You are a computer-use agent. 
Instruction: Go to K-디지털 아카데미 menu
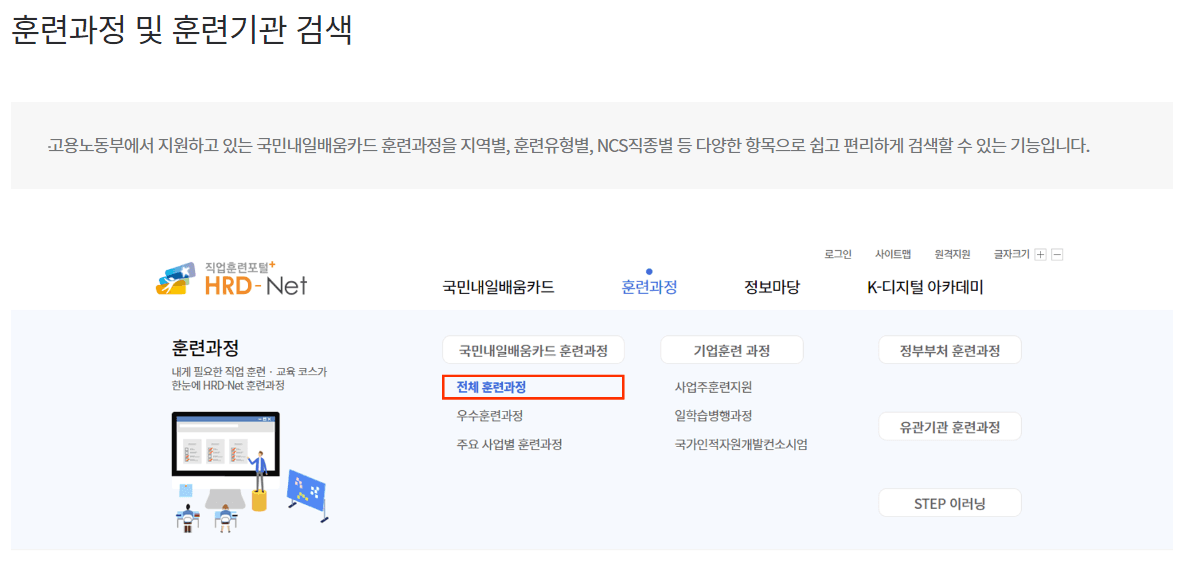(x=925, y=288)
